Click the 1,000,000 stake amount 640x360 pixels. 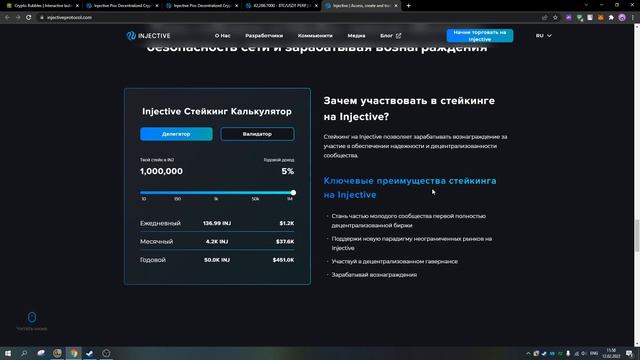point(161,171)
